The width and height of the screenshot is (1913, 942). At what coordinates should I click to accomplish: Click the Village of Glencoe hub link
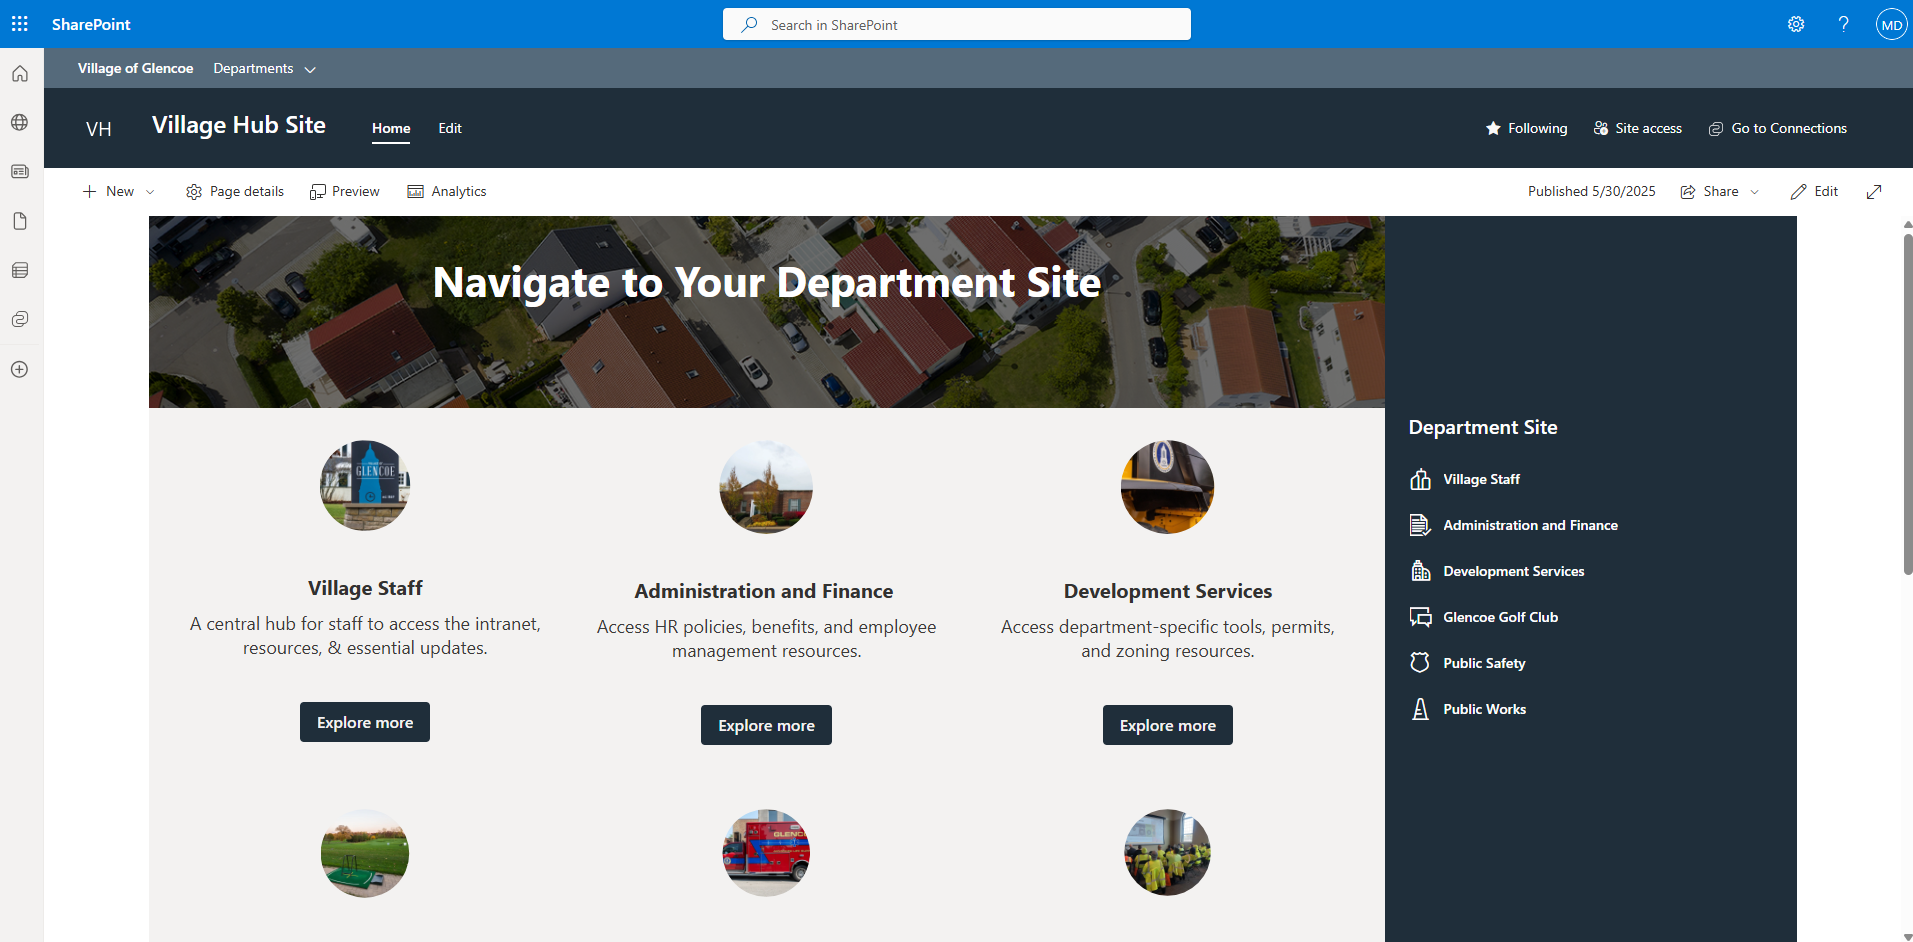pos(136,69)
